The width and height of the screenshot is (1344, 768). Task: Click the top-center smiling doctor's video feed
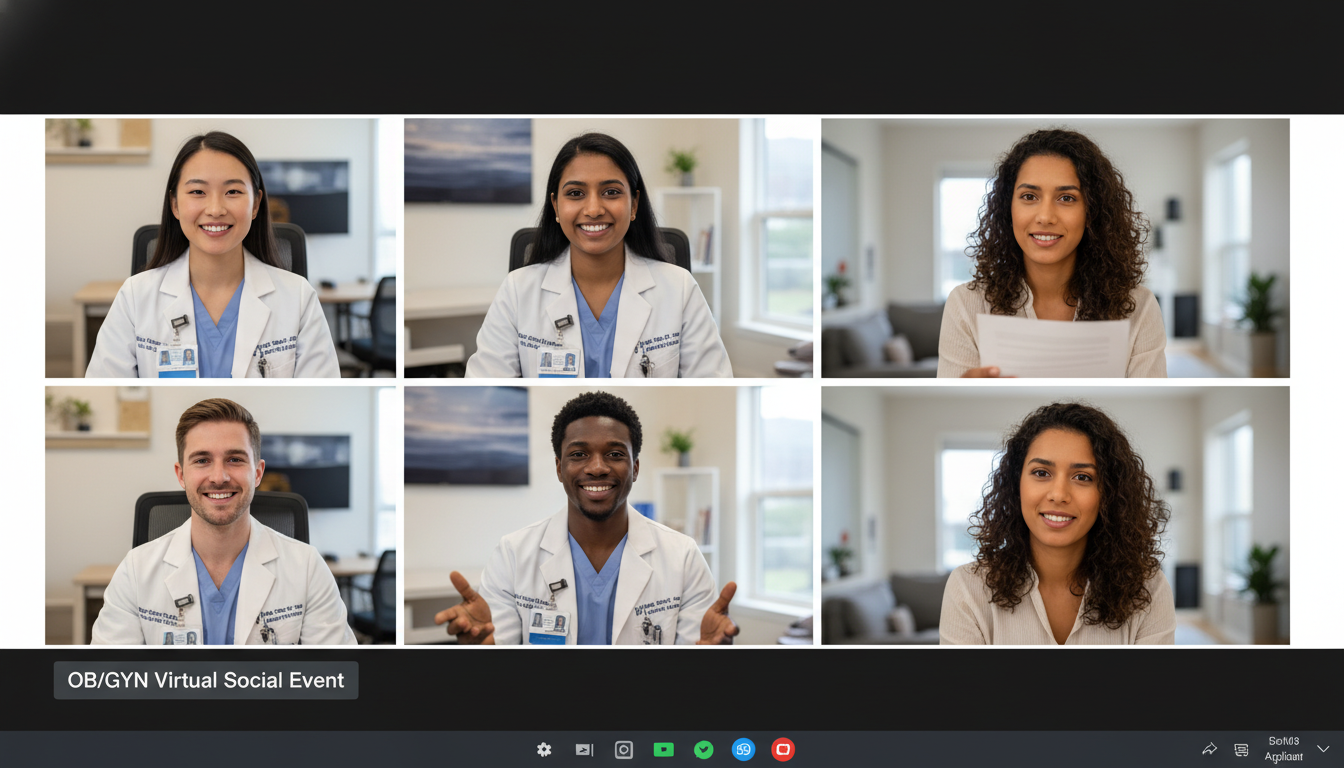[609, 248]
